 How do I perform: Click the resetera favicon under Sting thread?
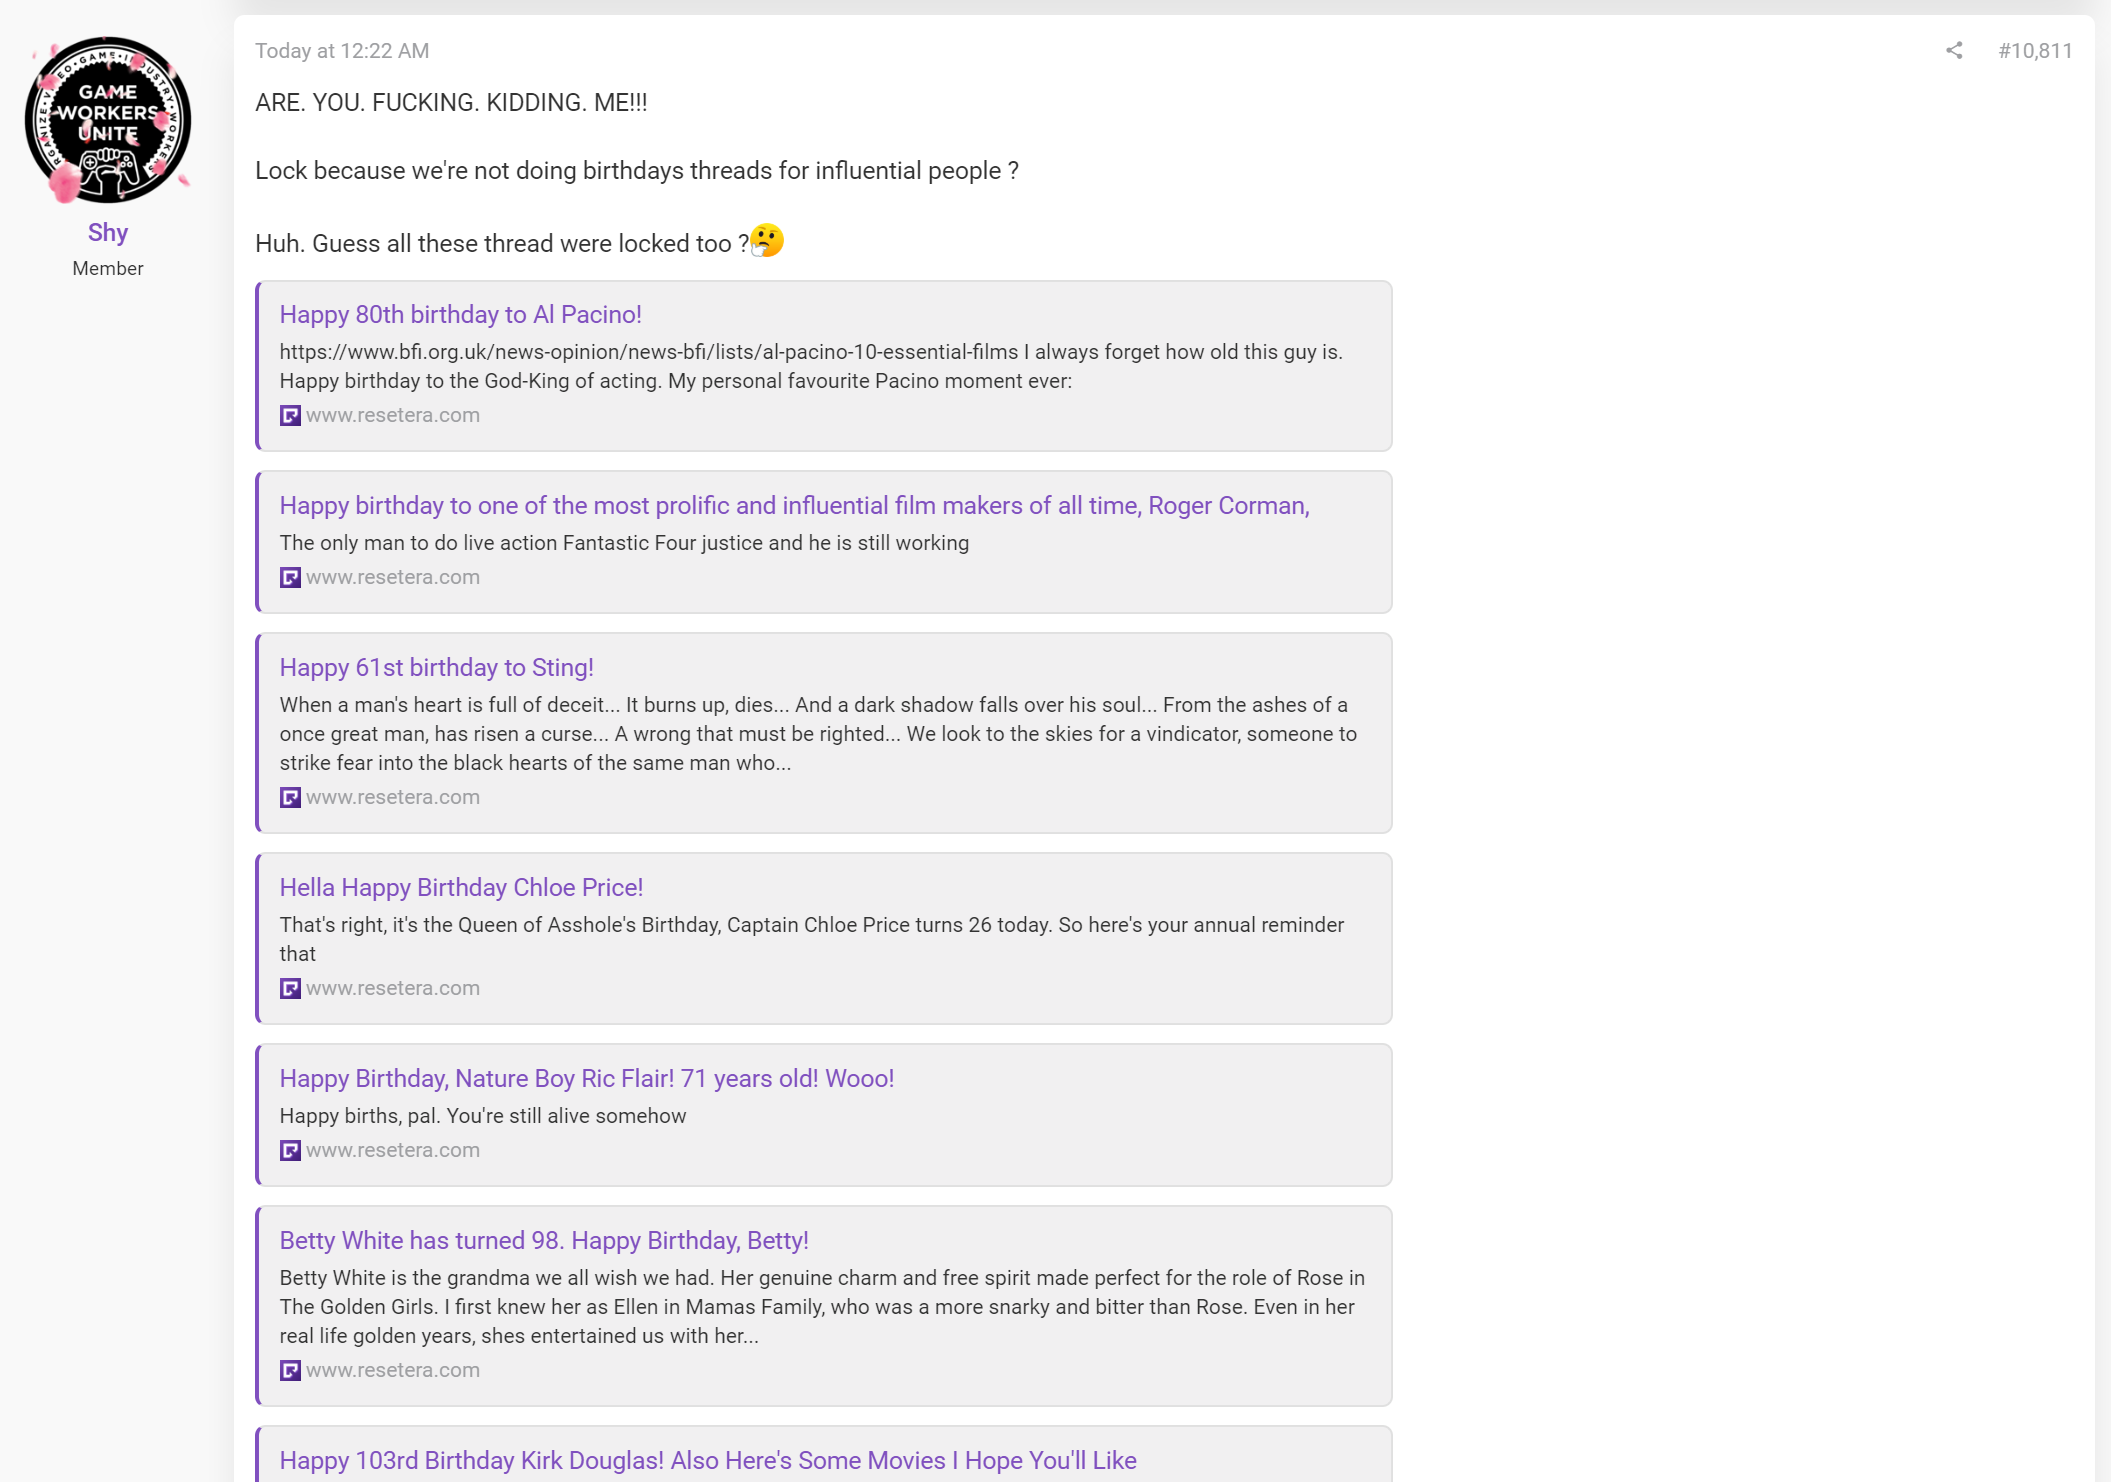[290, 797]
